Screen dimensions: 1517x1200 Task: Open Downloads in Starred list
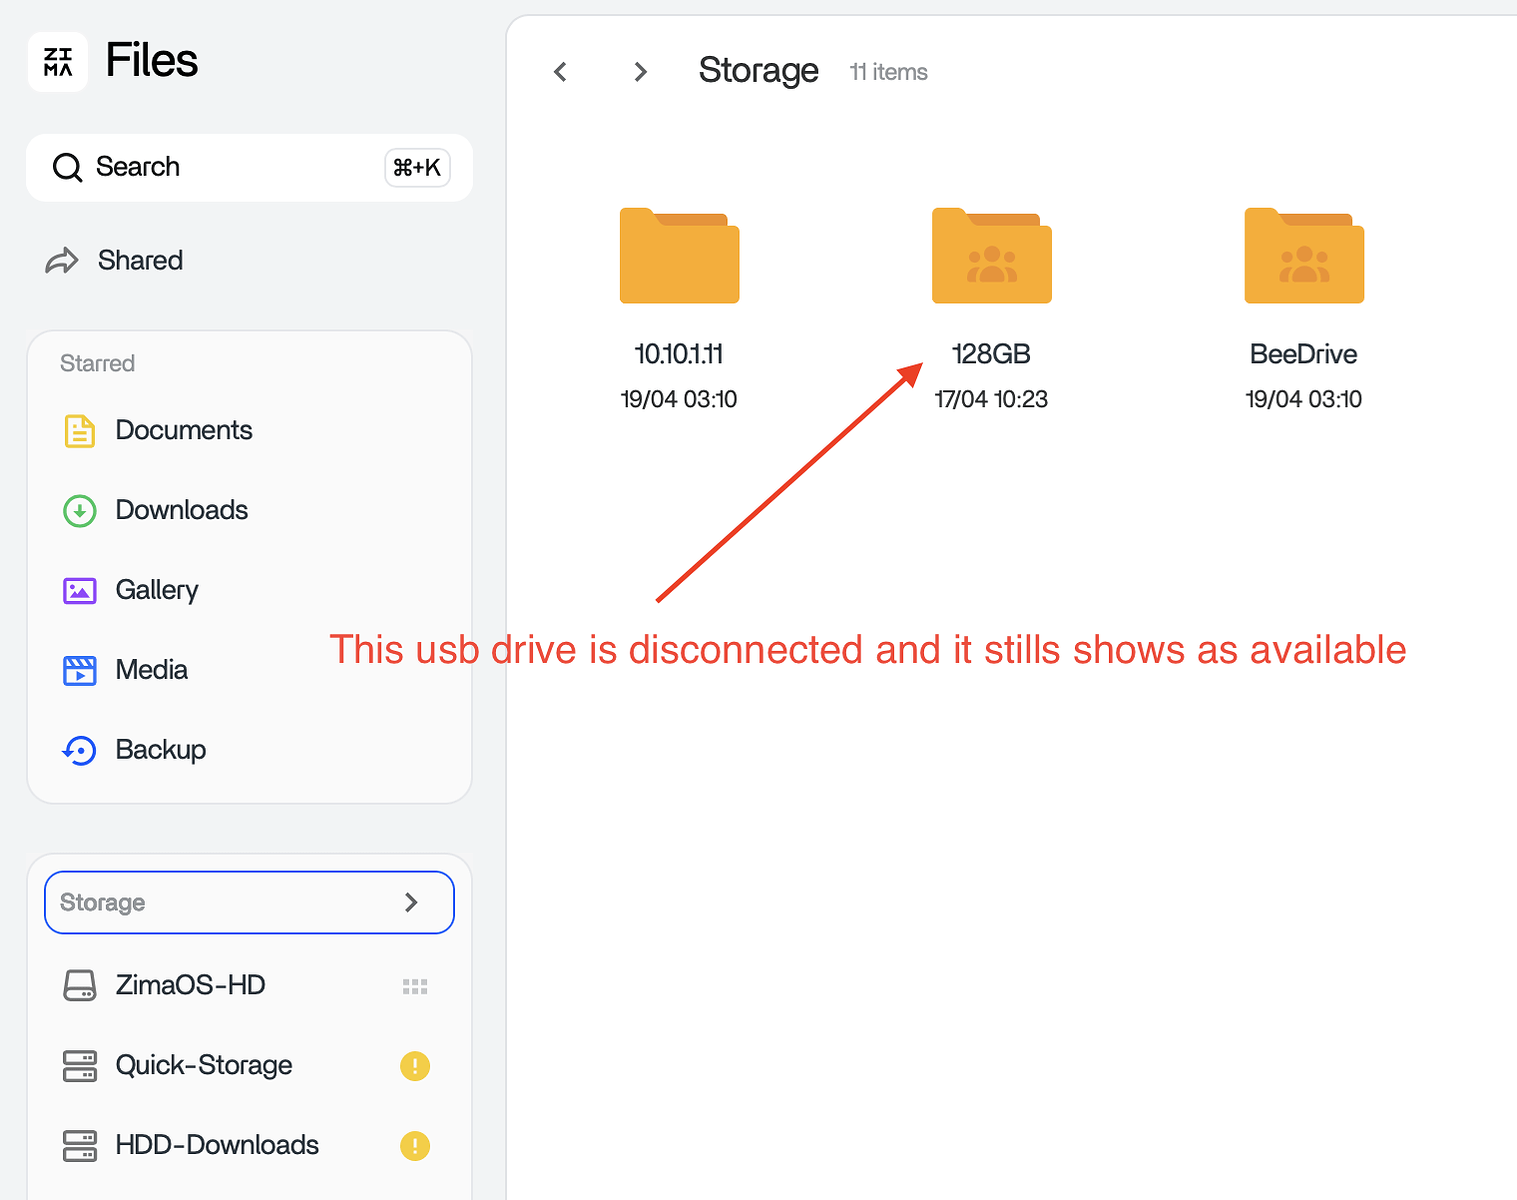pos(182,510)
